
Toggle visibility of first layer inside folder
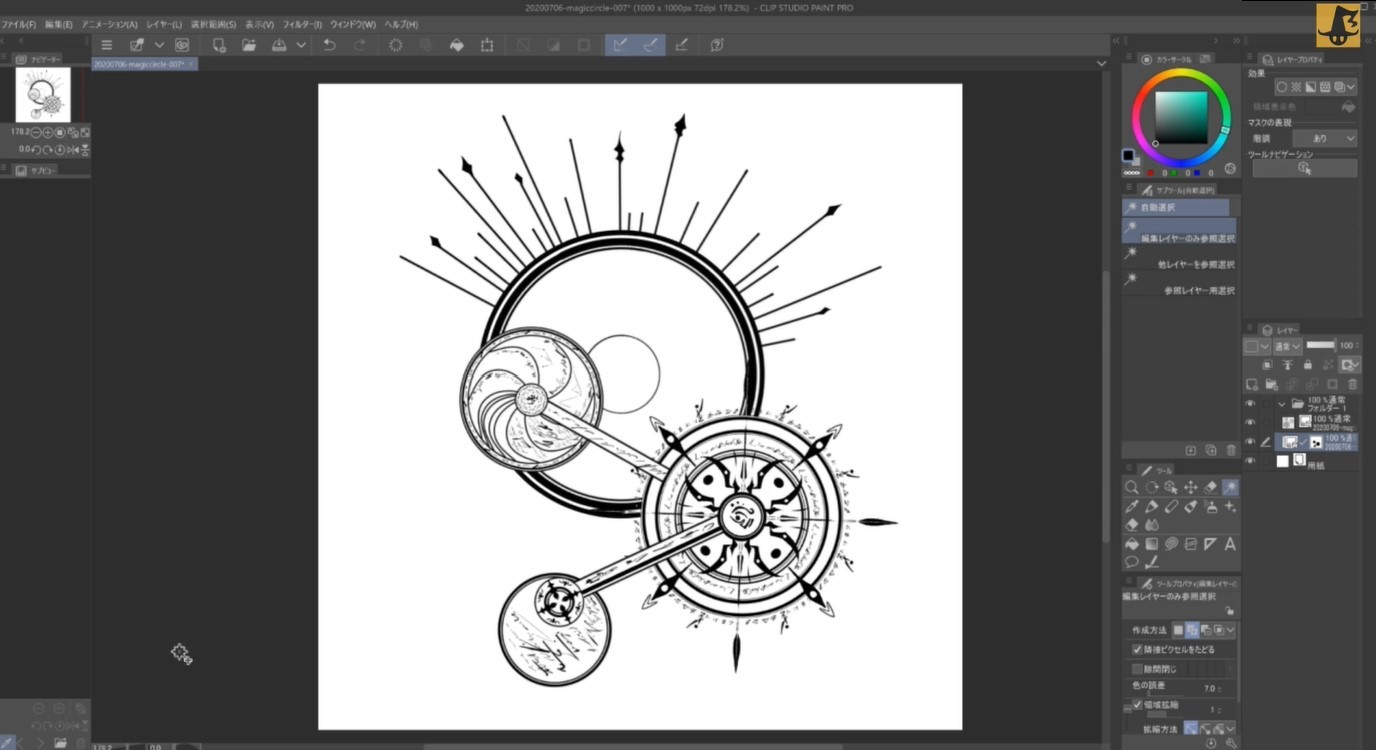click(1250, 421)
